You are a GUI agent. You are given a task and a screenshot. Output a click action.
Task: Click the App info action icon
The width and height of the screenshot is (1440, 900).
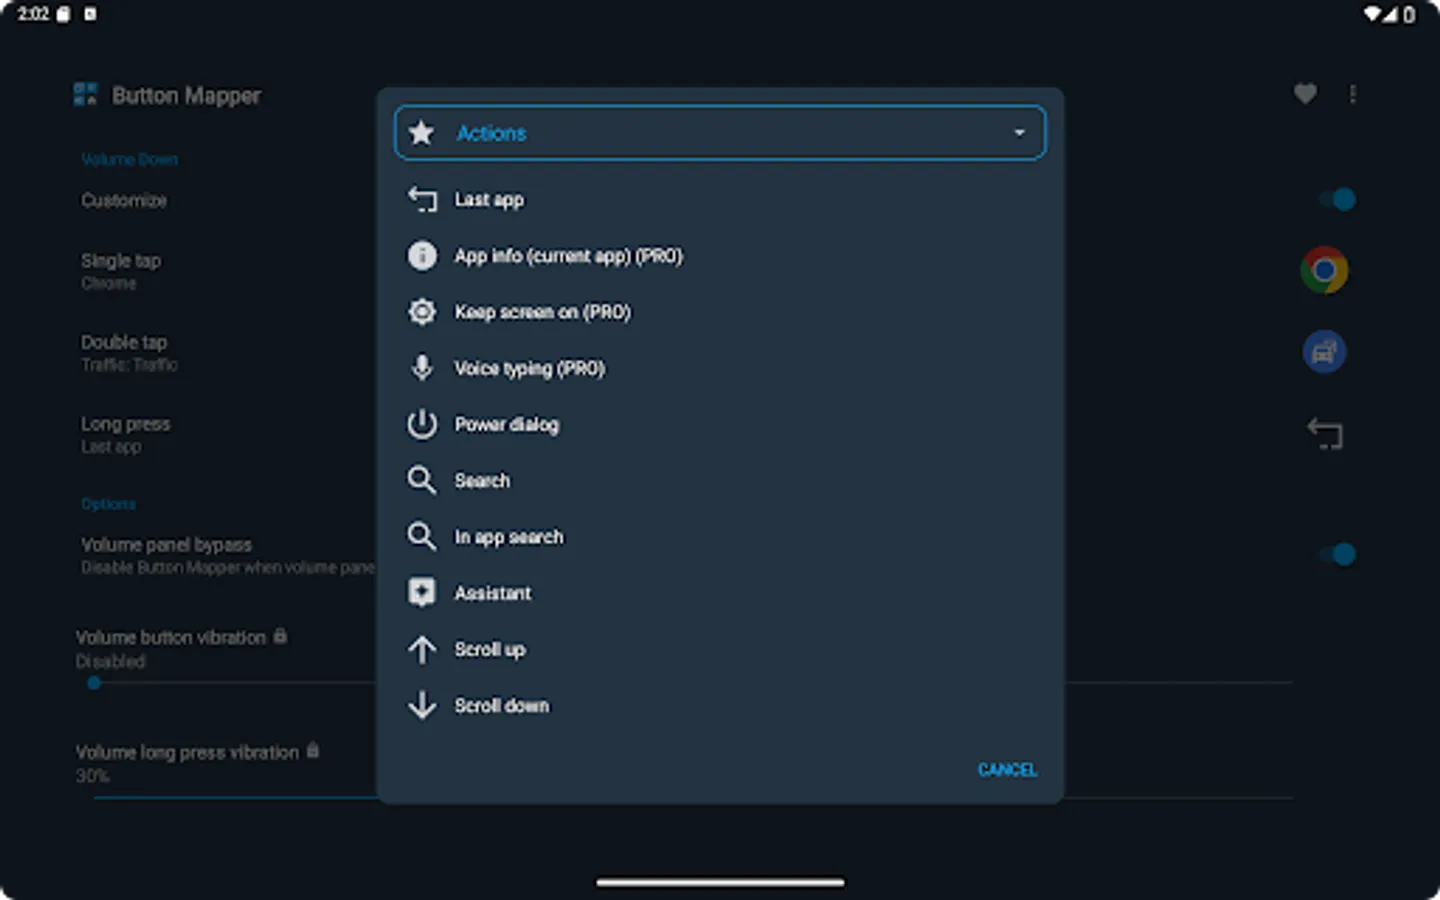click(x=422, y=255)
